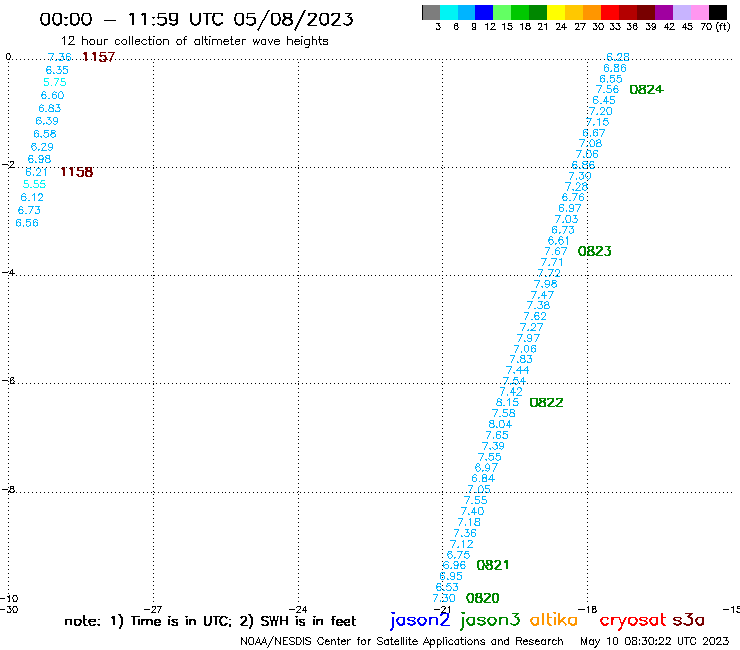Image resolution: width=740 pixels, height=650 pixels.
Task: Click the -27 longitude axis label
Action: tap(153, 609)
